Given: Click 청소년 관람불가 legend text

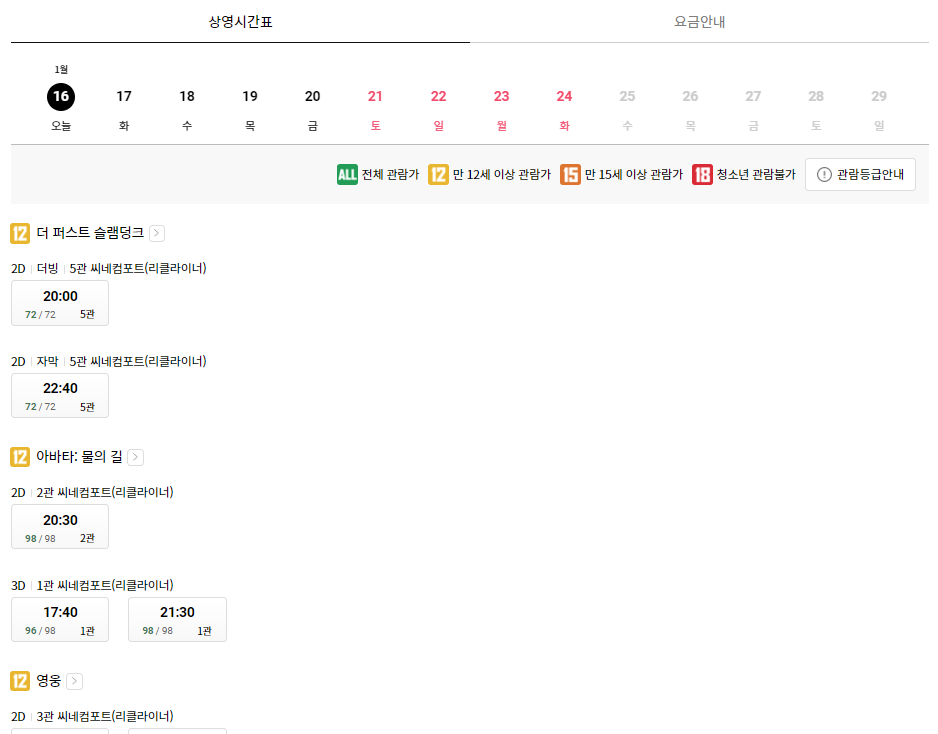Looking at the screenshot, I should coord(756,175).
